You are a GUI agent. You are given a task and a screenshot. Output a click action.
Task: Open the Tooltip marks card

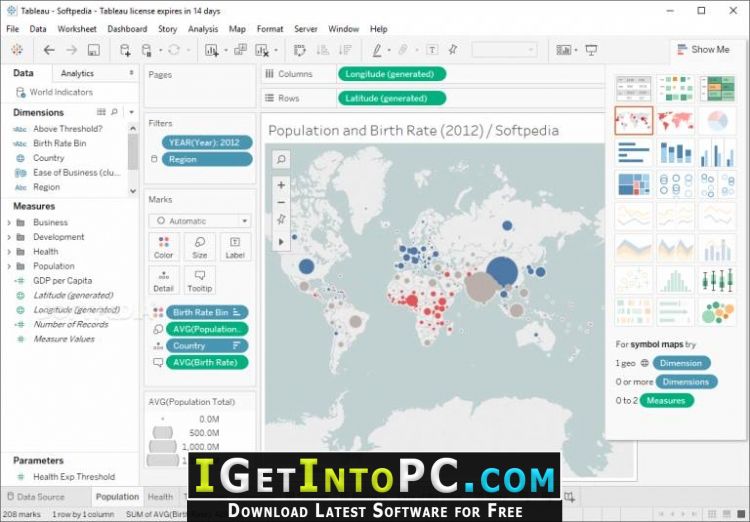click(x=199, y=281)
